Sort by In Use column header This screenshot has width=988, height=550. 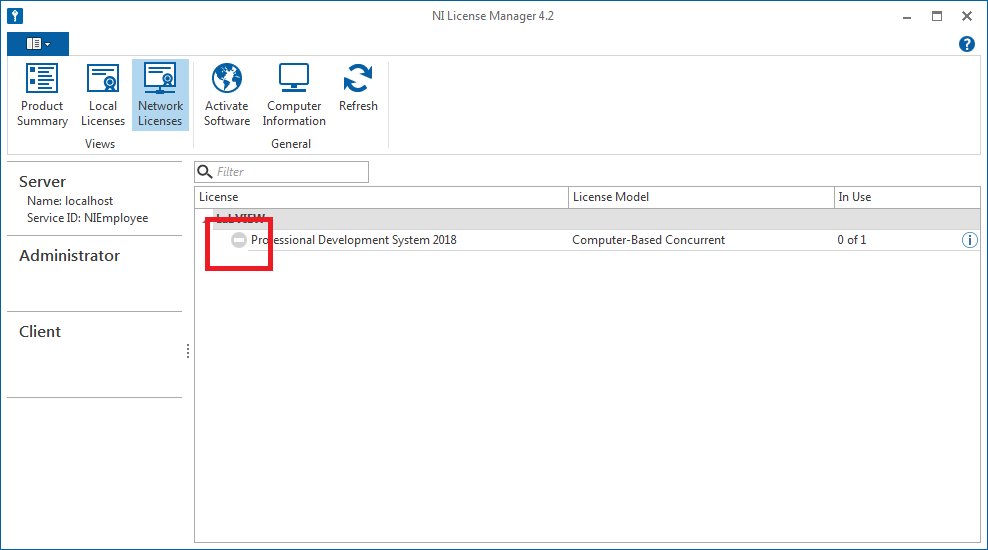tap(907, 197)
